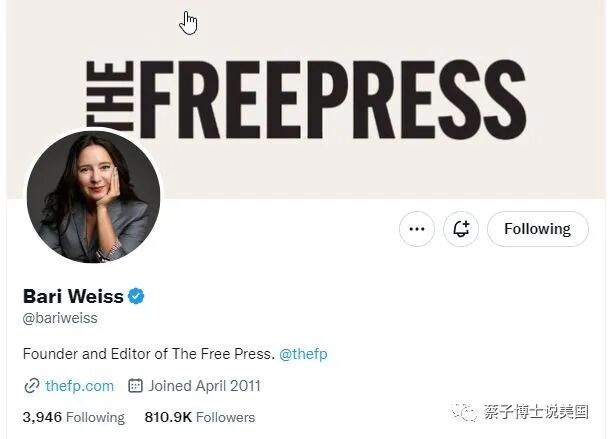Image resolution: width=608 pixels, height=439 pixels.
Task: Click the FREEPRESS wordmark in the banner
Action: (x=333, y=100)
